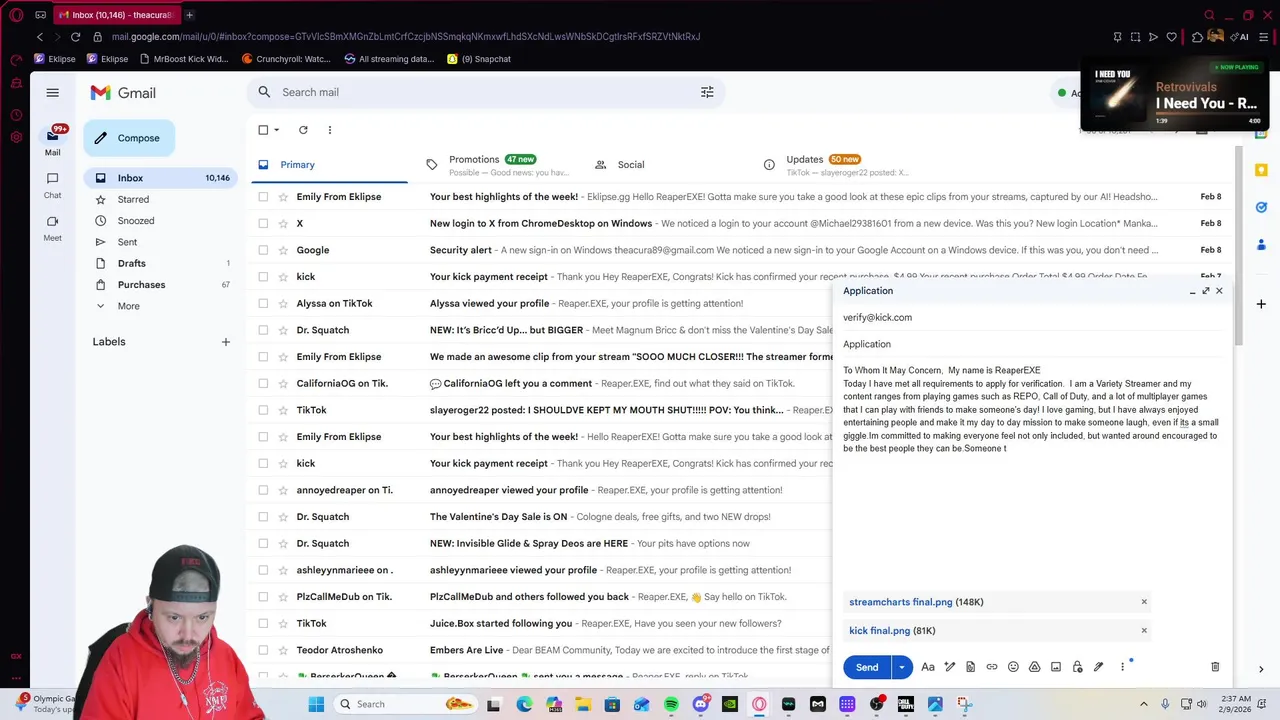Click the Subject field reading Application
Image resolution: width=1280 pixels, height=720 pixels.
coord(1033,344)
